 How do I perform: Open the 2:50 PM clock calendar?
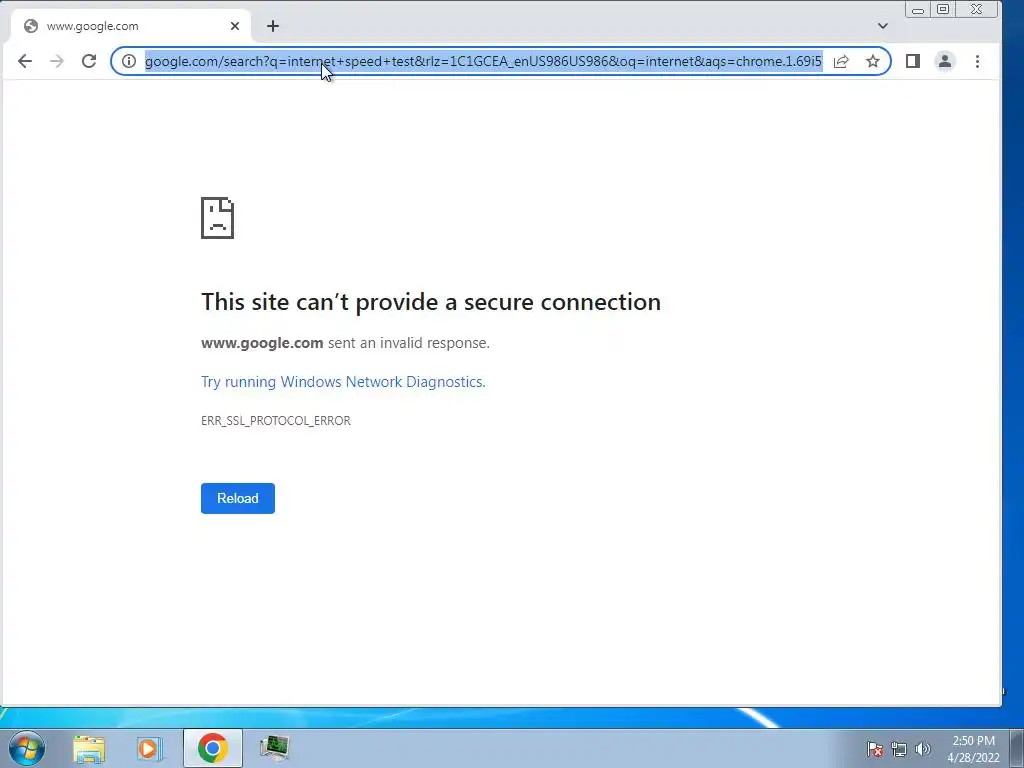click(x=973, y=749)
